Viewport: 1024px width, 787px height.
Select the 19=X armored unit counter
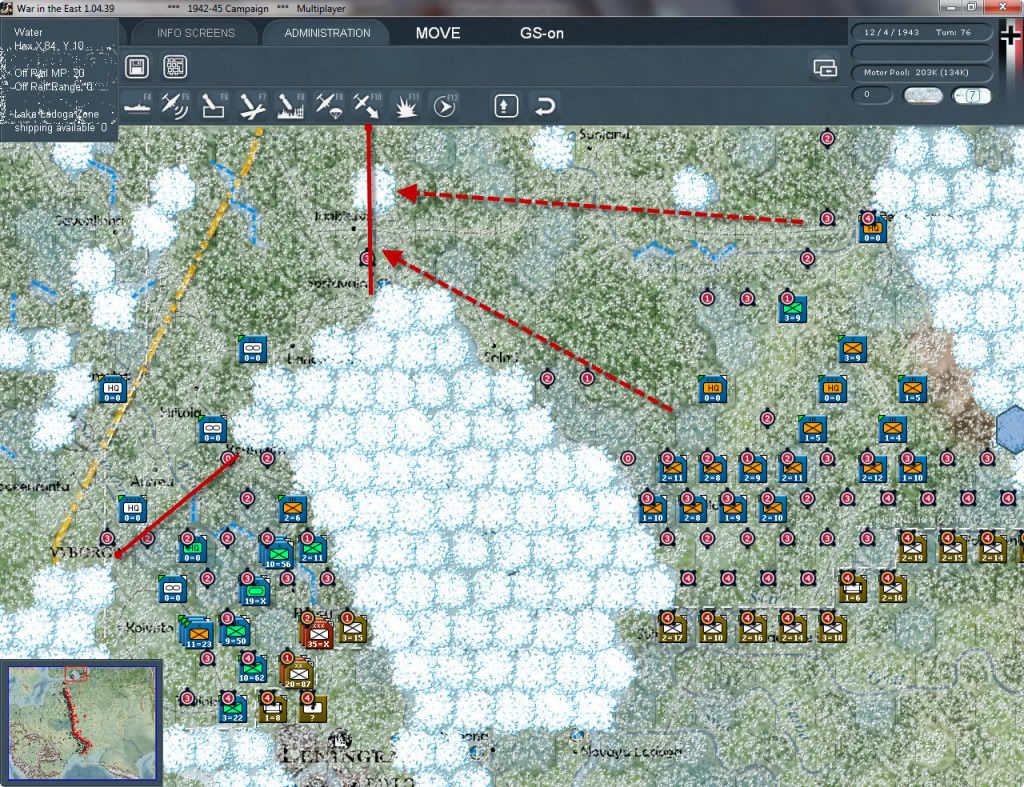click(x=255, y=592)
